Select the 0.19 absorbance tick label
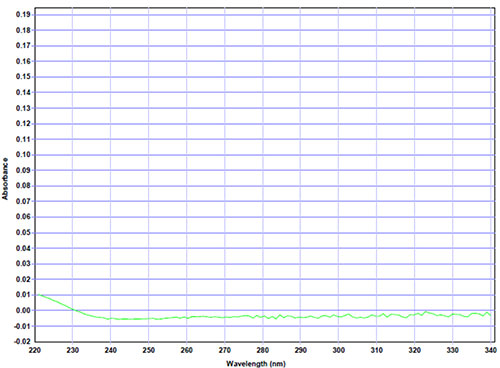 23,15
